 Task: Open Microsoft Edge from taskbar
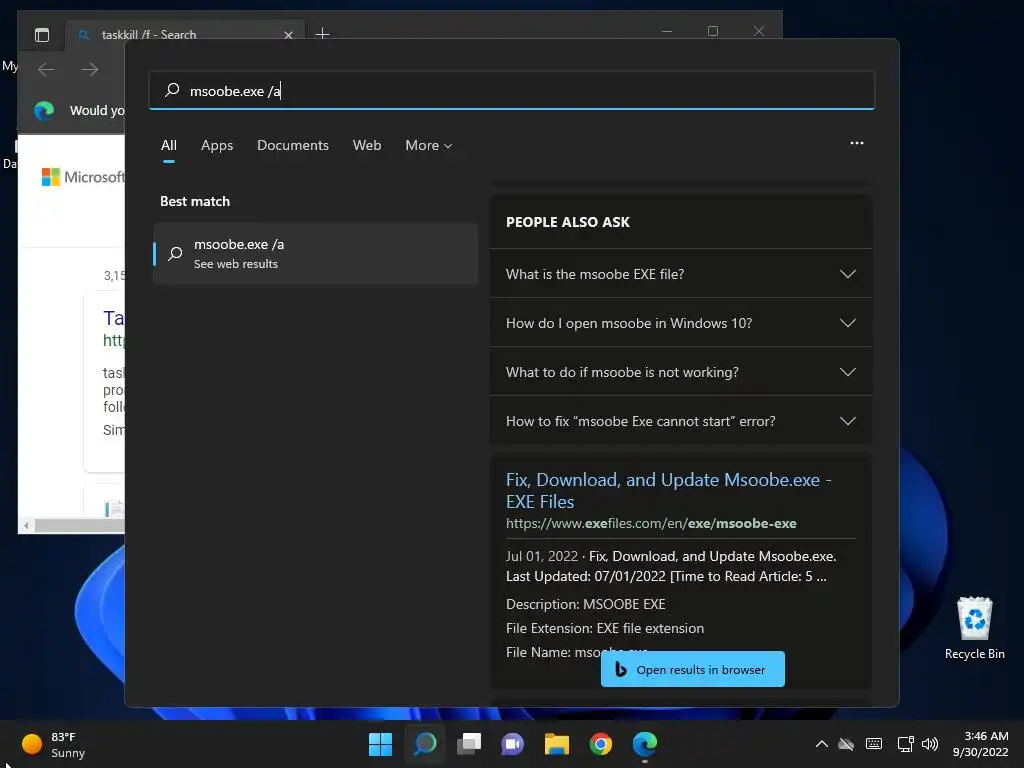(645, 744)
